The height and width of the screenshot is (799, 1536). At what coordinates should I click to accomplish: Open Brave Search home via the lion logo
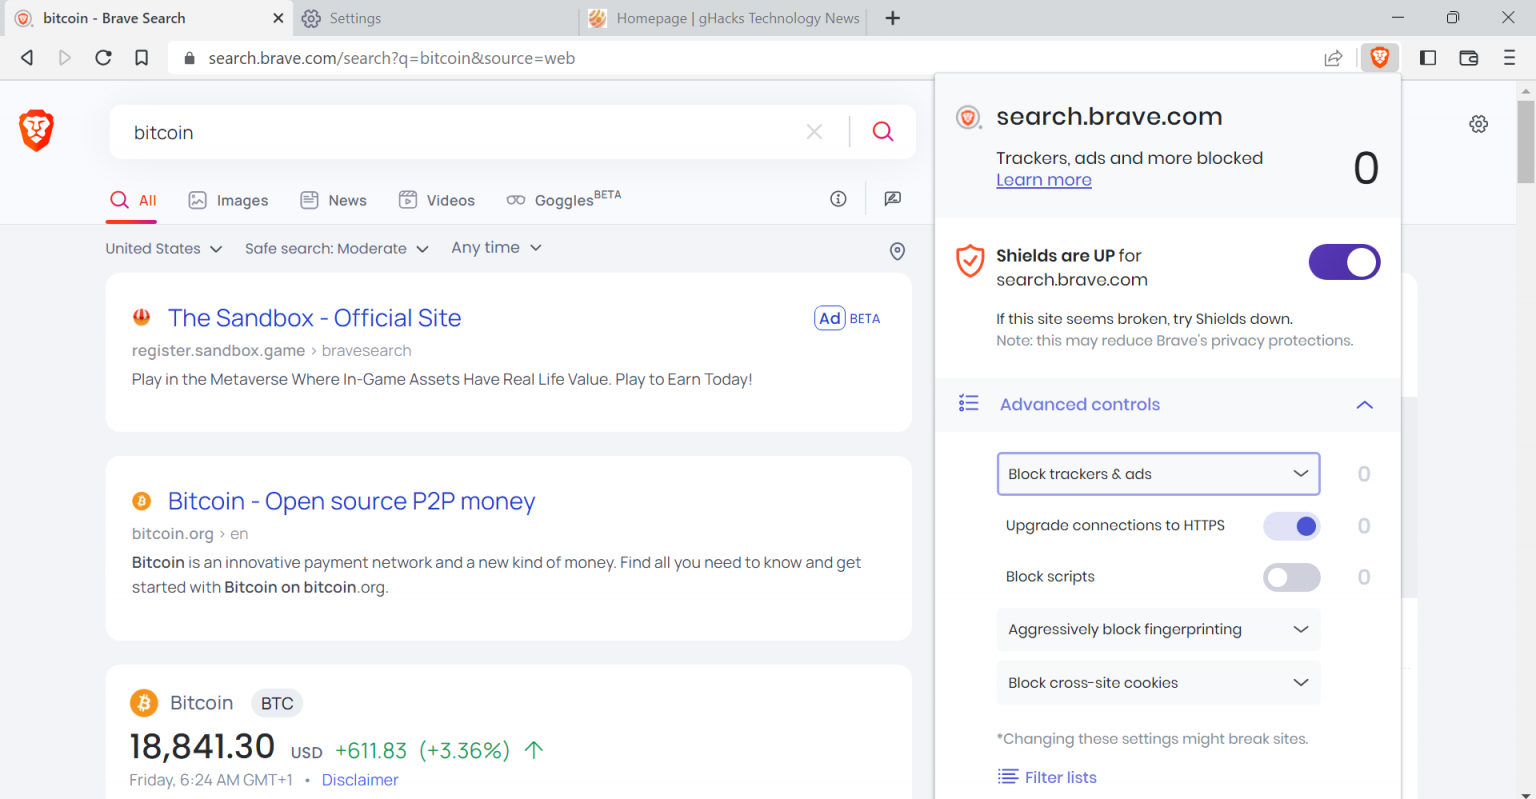coord(36,130)
